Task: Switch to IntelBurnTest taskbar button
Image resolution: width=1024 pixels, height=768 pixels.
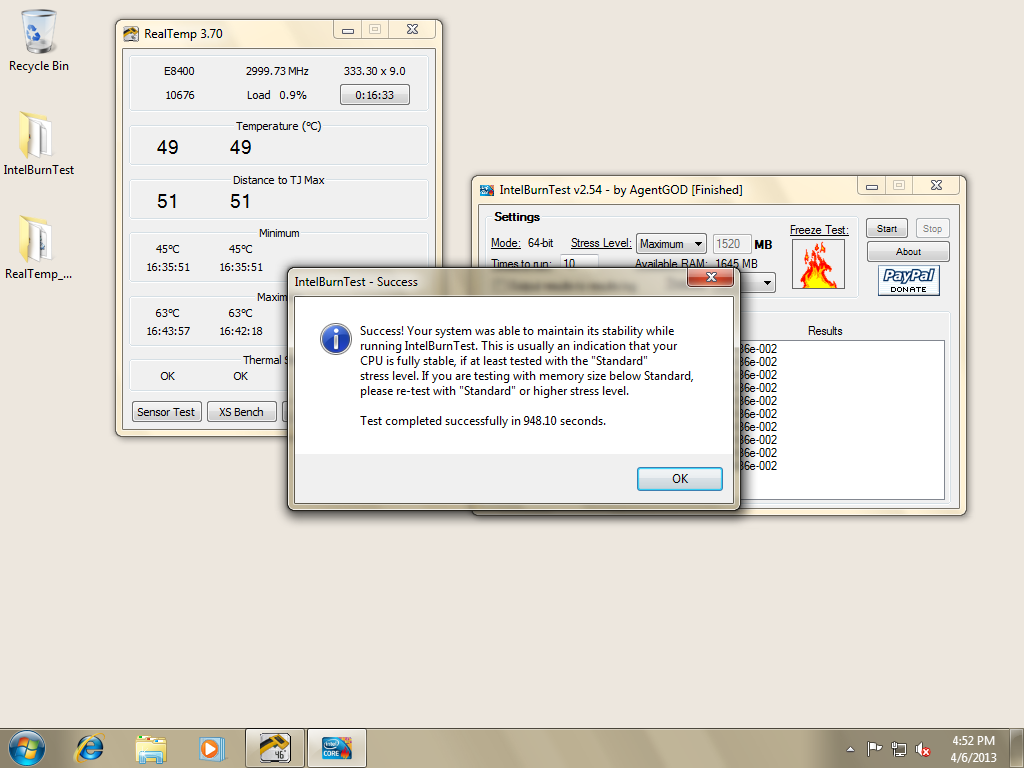Action: click(x=337, y=748)
